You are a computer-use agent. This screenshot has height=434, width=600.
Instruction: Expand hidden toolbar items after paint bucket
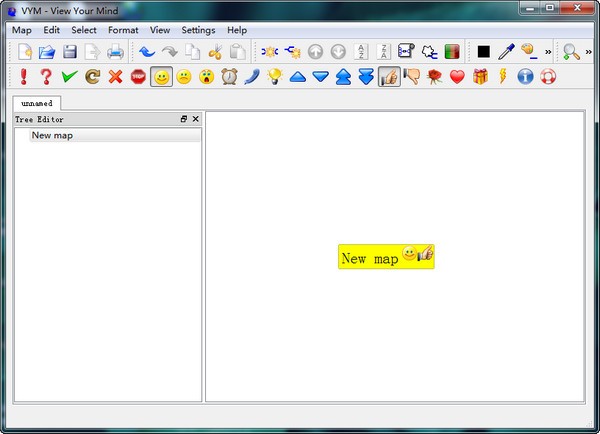(x=548, y=52)
